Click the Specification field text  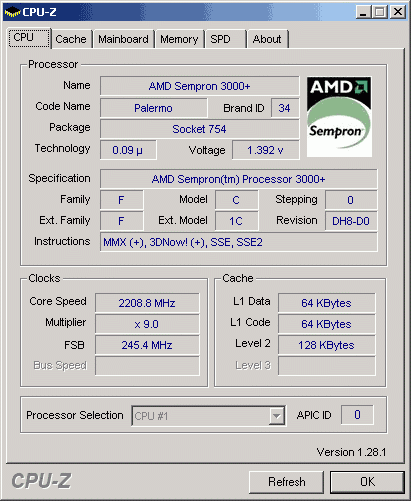pos(239,179)
